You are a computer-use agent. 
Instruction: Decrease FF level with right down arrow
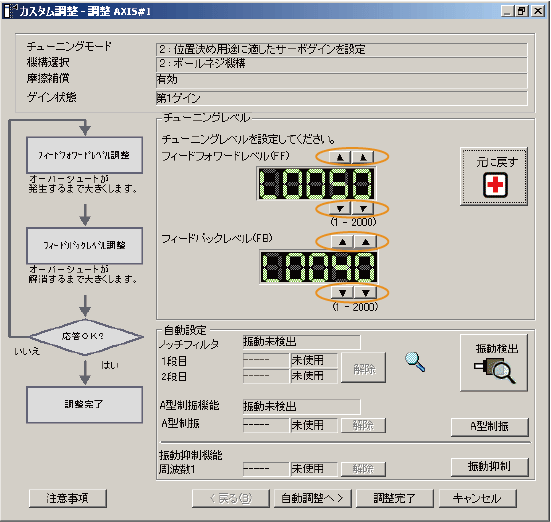(x=363, y=208)
